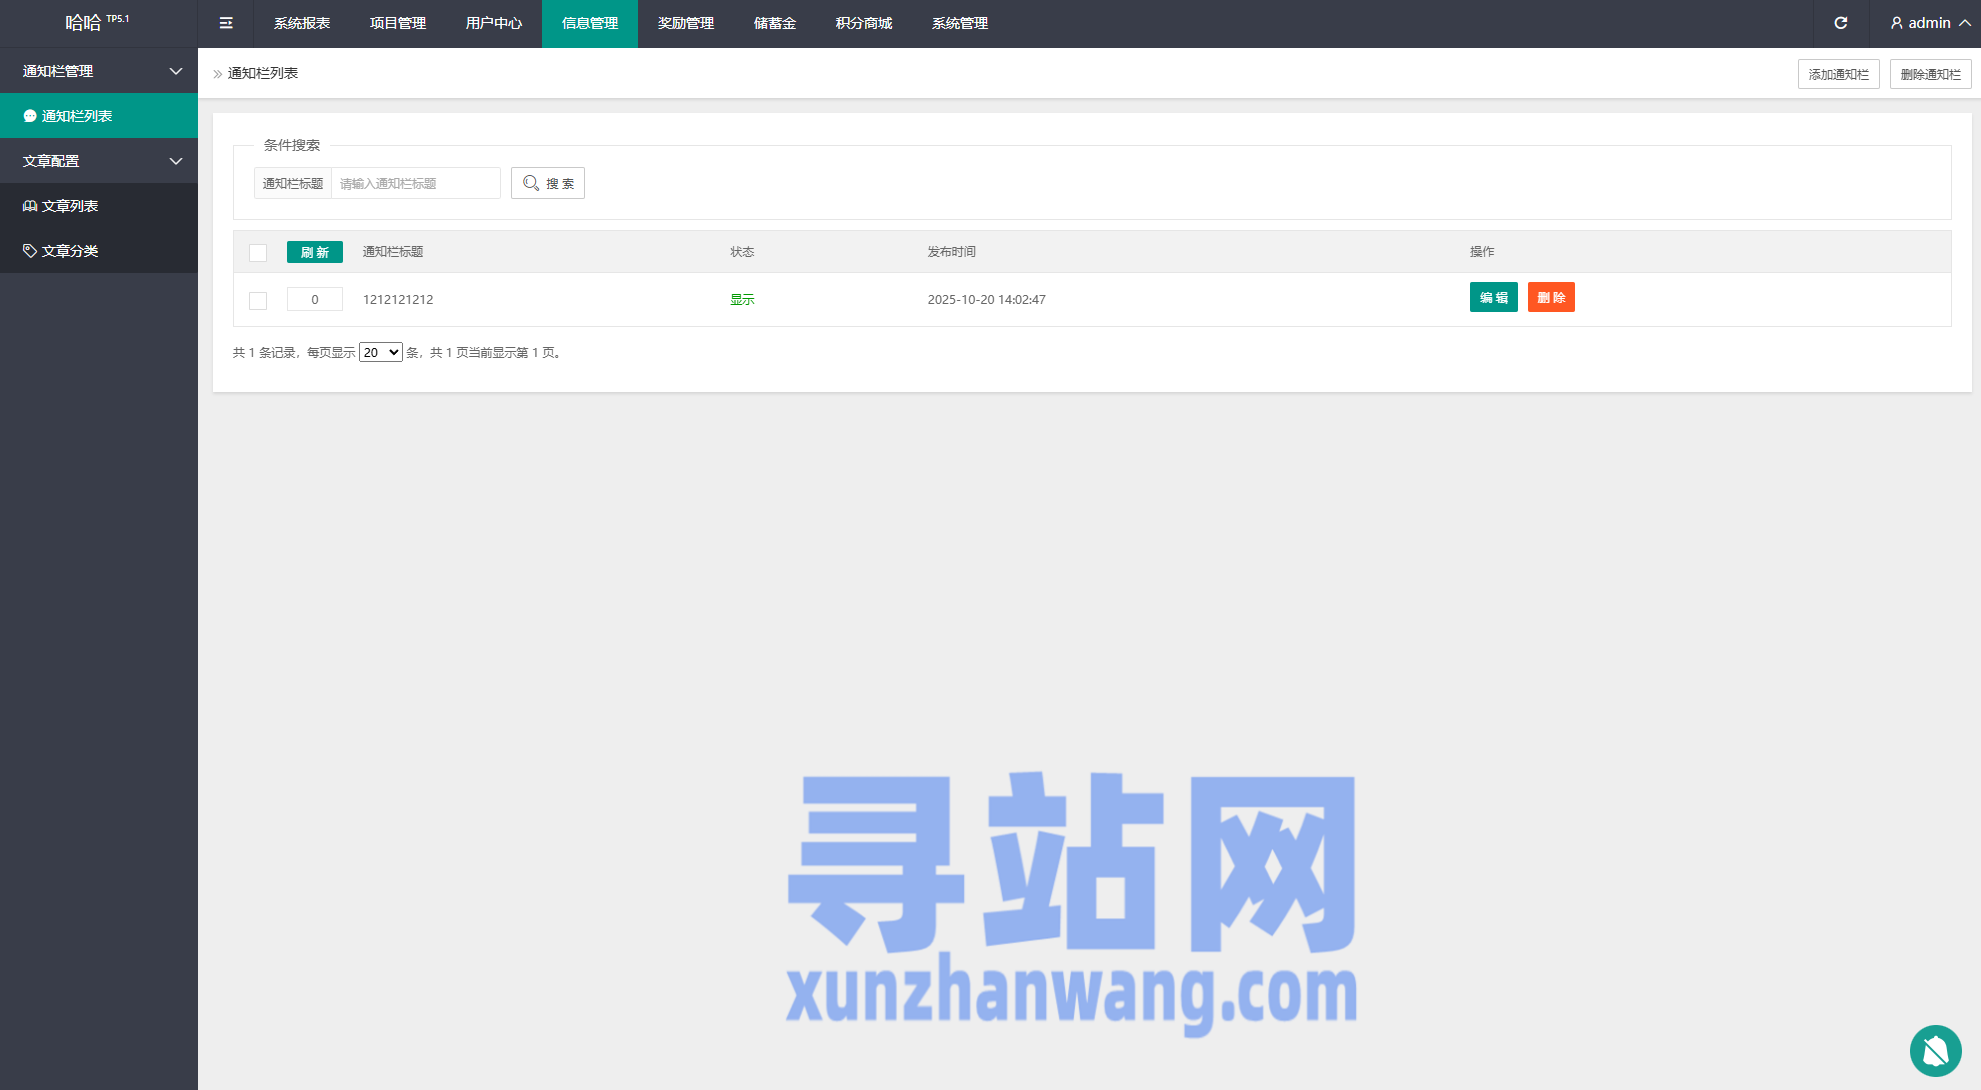
Task: Open the per-page count dropdown showing 20
Action: point(380,352)
